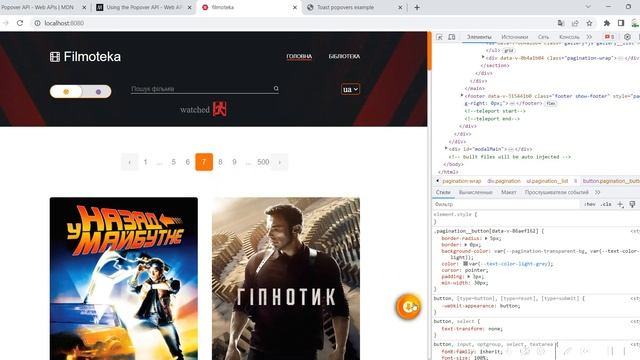Viewport: 640px width, 360px height.
Task: Expand the padding shorthand triangle
Action: 469,276
